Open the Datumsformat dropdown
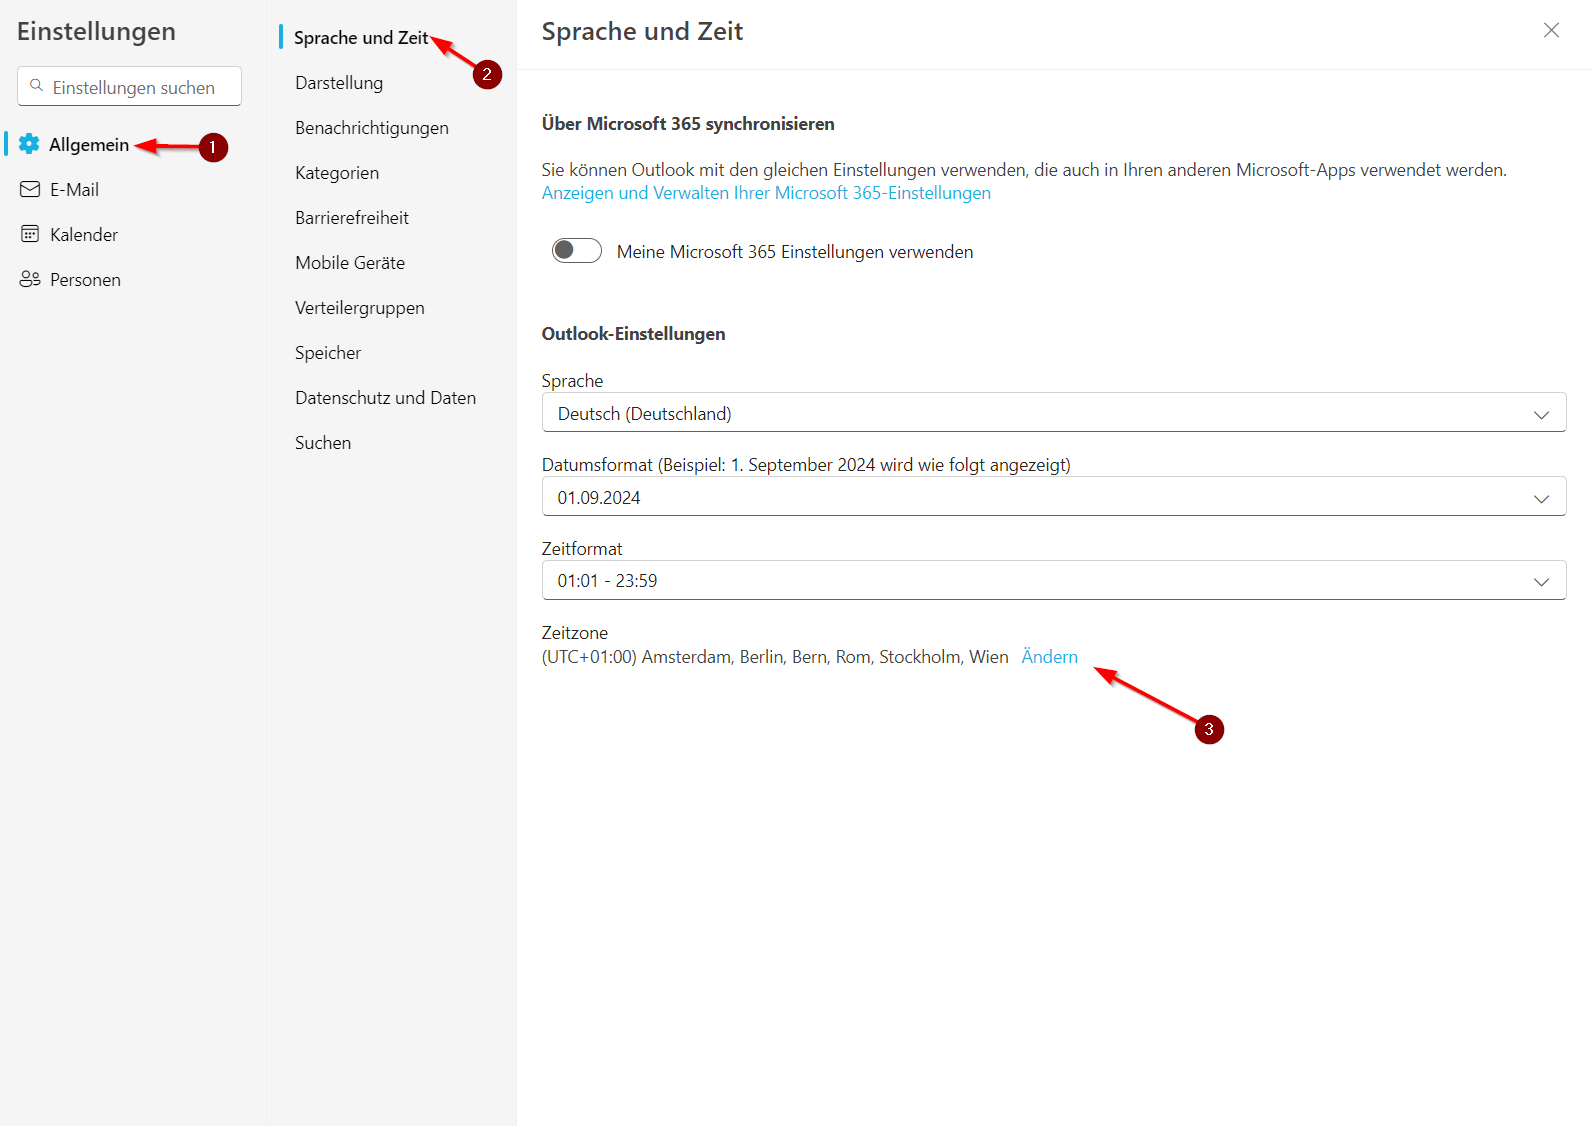Viewport: 1591px width, 1126px height. tap(1053, 496)
